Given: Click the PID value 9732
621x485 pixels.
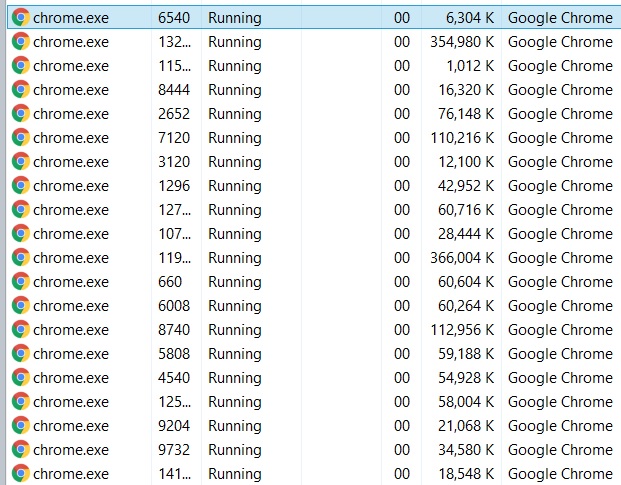Looking at the screenshot, I should click(174, 449).
